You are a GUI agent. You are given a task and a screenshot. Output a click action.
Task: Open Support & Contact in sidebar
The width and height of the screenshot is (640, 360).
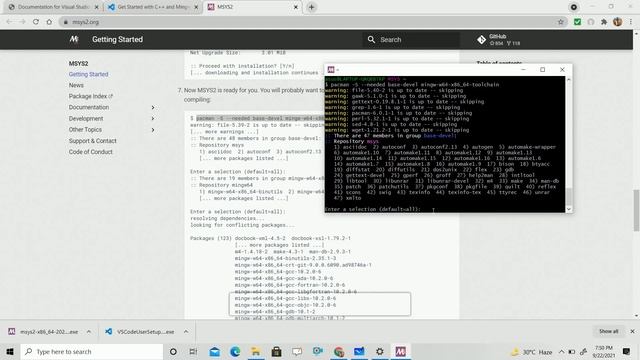coord(93,141)
